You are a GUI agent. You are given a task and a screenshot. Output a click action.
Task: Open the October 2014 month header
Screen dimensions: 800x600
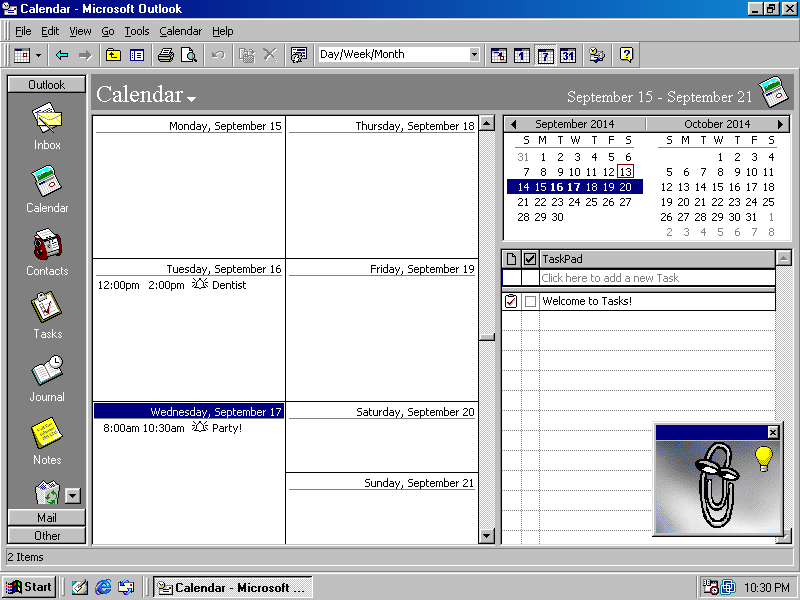point(717,124)
